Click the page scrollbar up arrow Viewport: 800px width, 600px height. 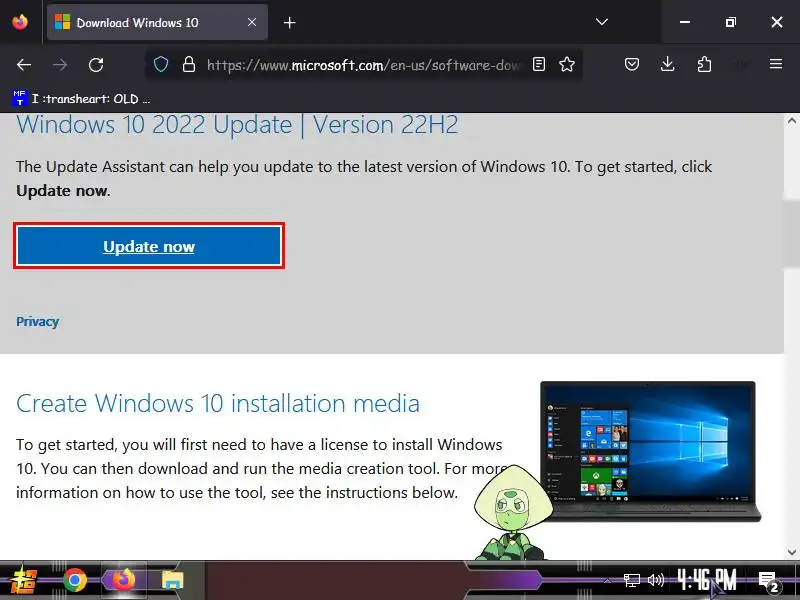791,121
